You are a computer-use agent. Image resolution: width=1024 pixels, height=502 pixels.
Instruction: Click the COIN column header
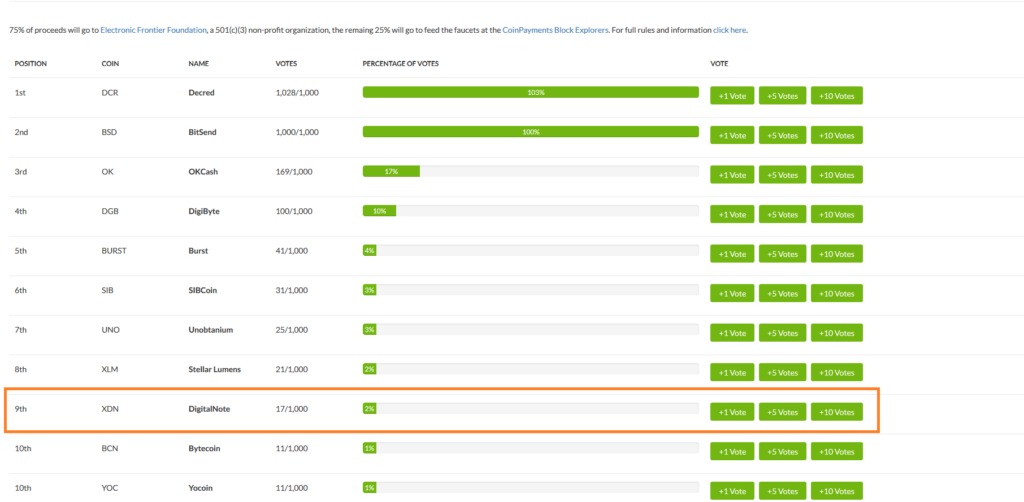point(110,64)
